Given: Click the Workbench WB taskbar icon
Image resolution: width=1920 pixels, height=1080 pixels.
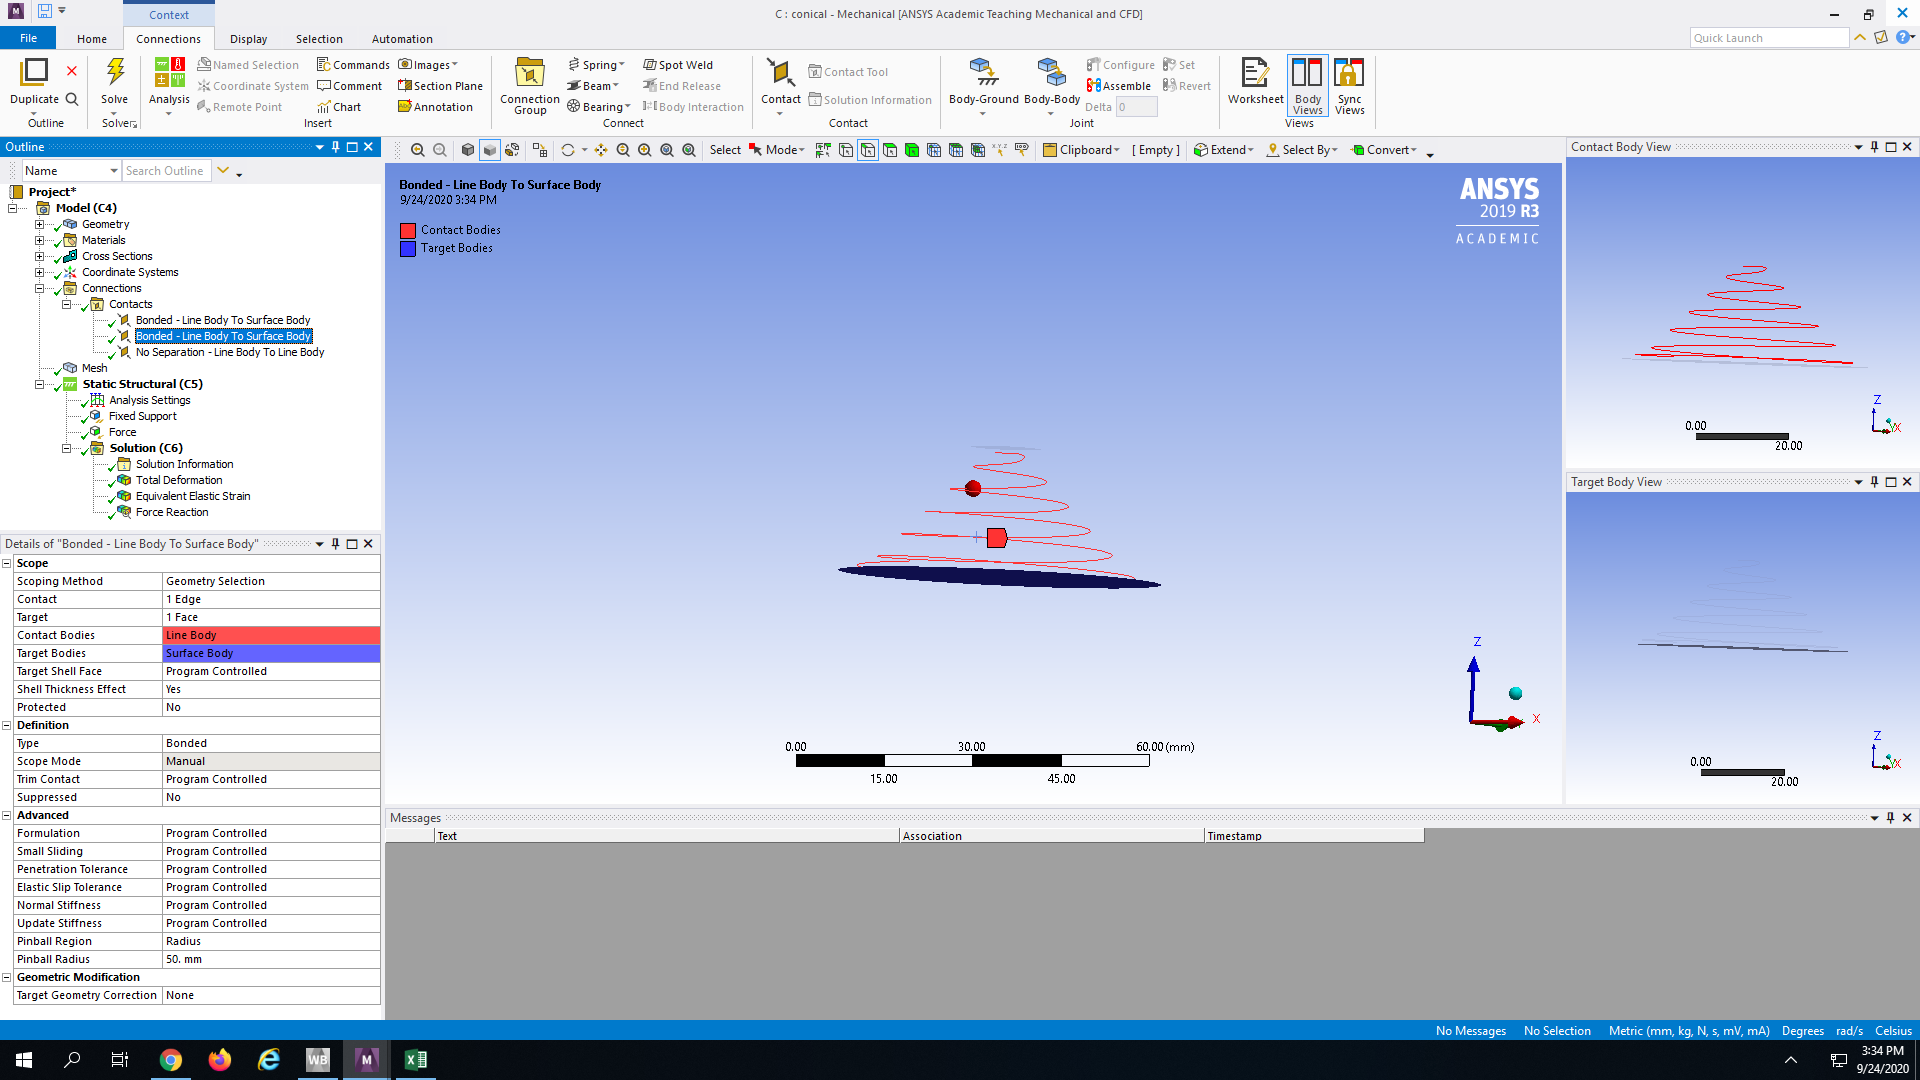Looking at the screenshot, I should tap(318, 1060).
